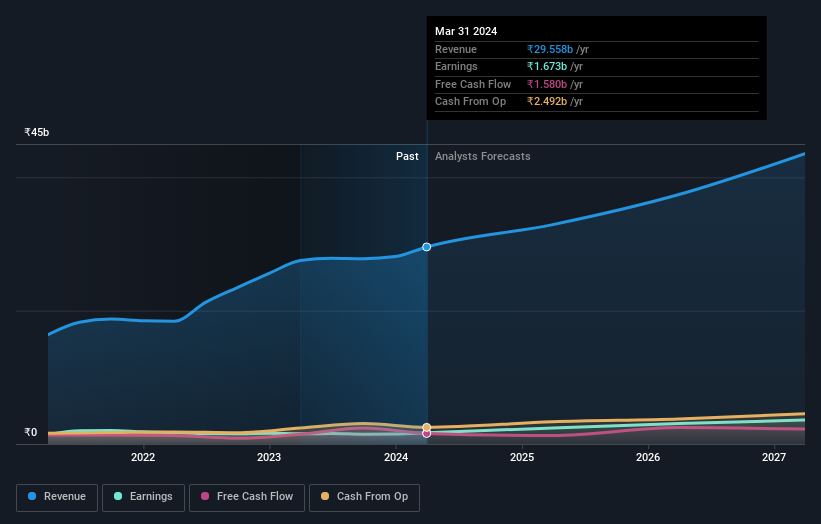Click the 2025 x-axis label
Screen dimensions: 821x524
pyautogui.click(x=522, y=458)
